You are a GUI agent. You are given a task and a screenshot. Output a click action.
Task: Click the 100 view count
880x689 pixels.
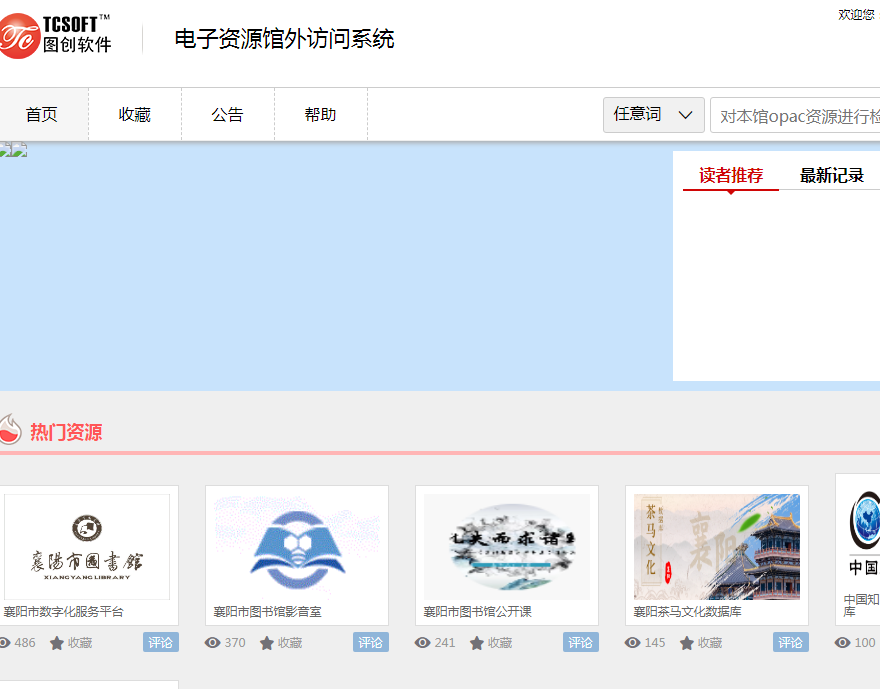click(x=865, y=642)
